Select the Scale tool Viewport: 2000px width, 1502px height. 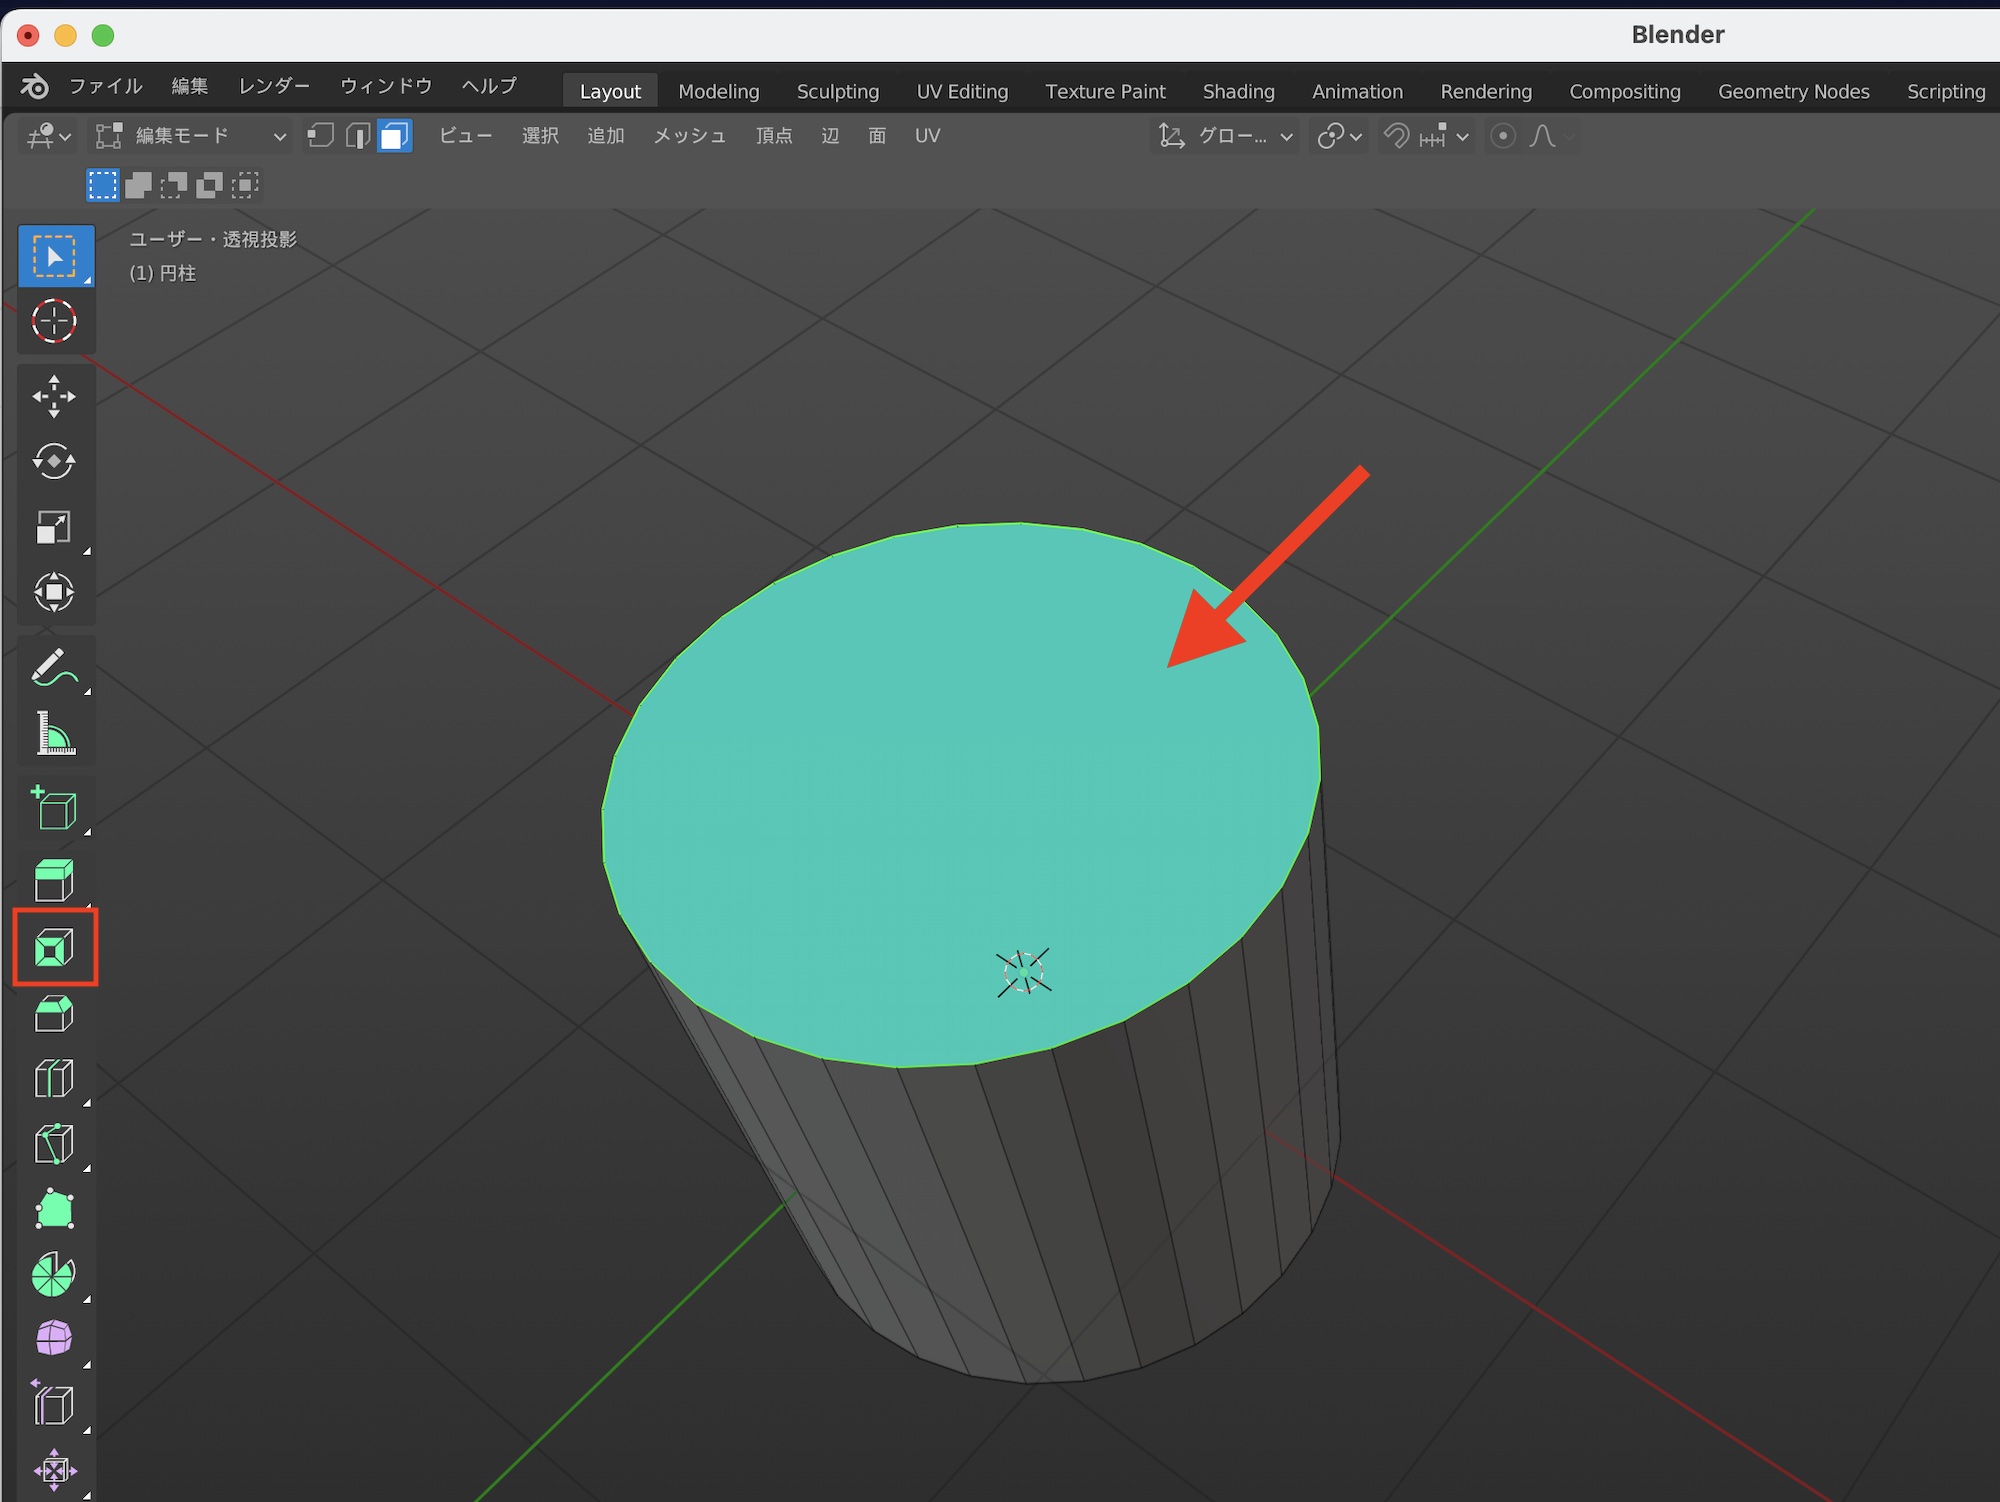(x=54, y=527)
